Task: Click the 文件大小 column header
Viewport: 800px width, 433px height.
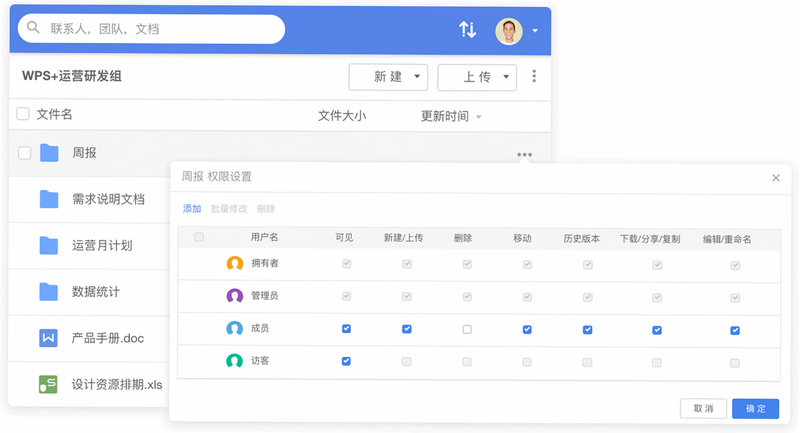Action: tap(342, 116)
